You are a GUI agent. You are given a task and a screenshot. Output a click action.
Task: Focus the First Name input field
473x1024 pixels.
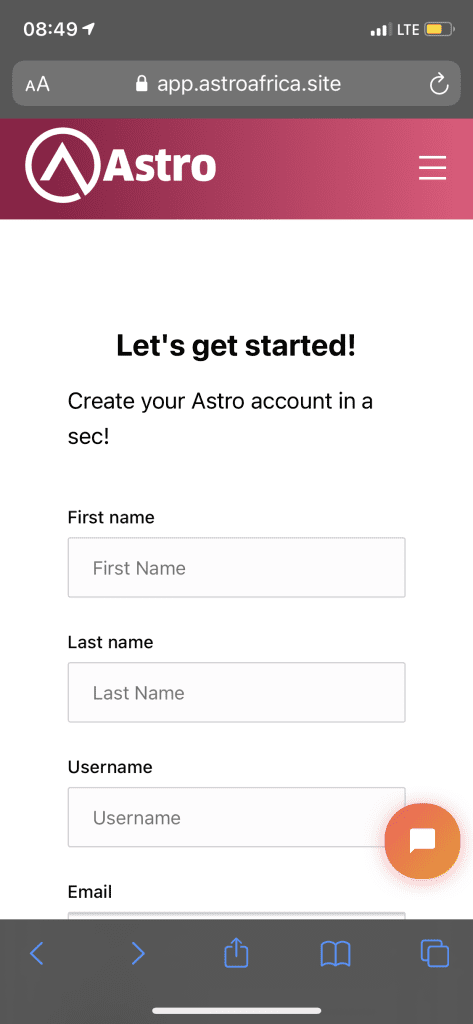[236, 568]
